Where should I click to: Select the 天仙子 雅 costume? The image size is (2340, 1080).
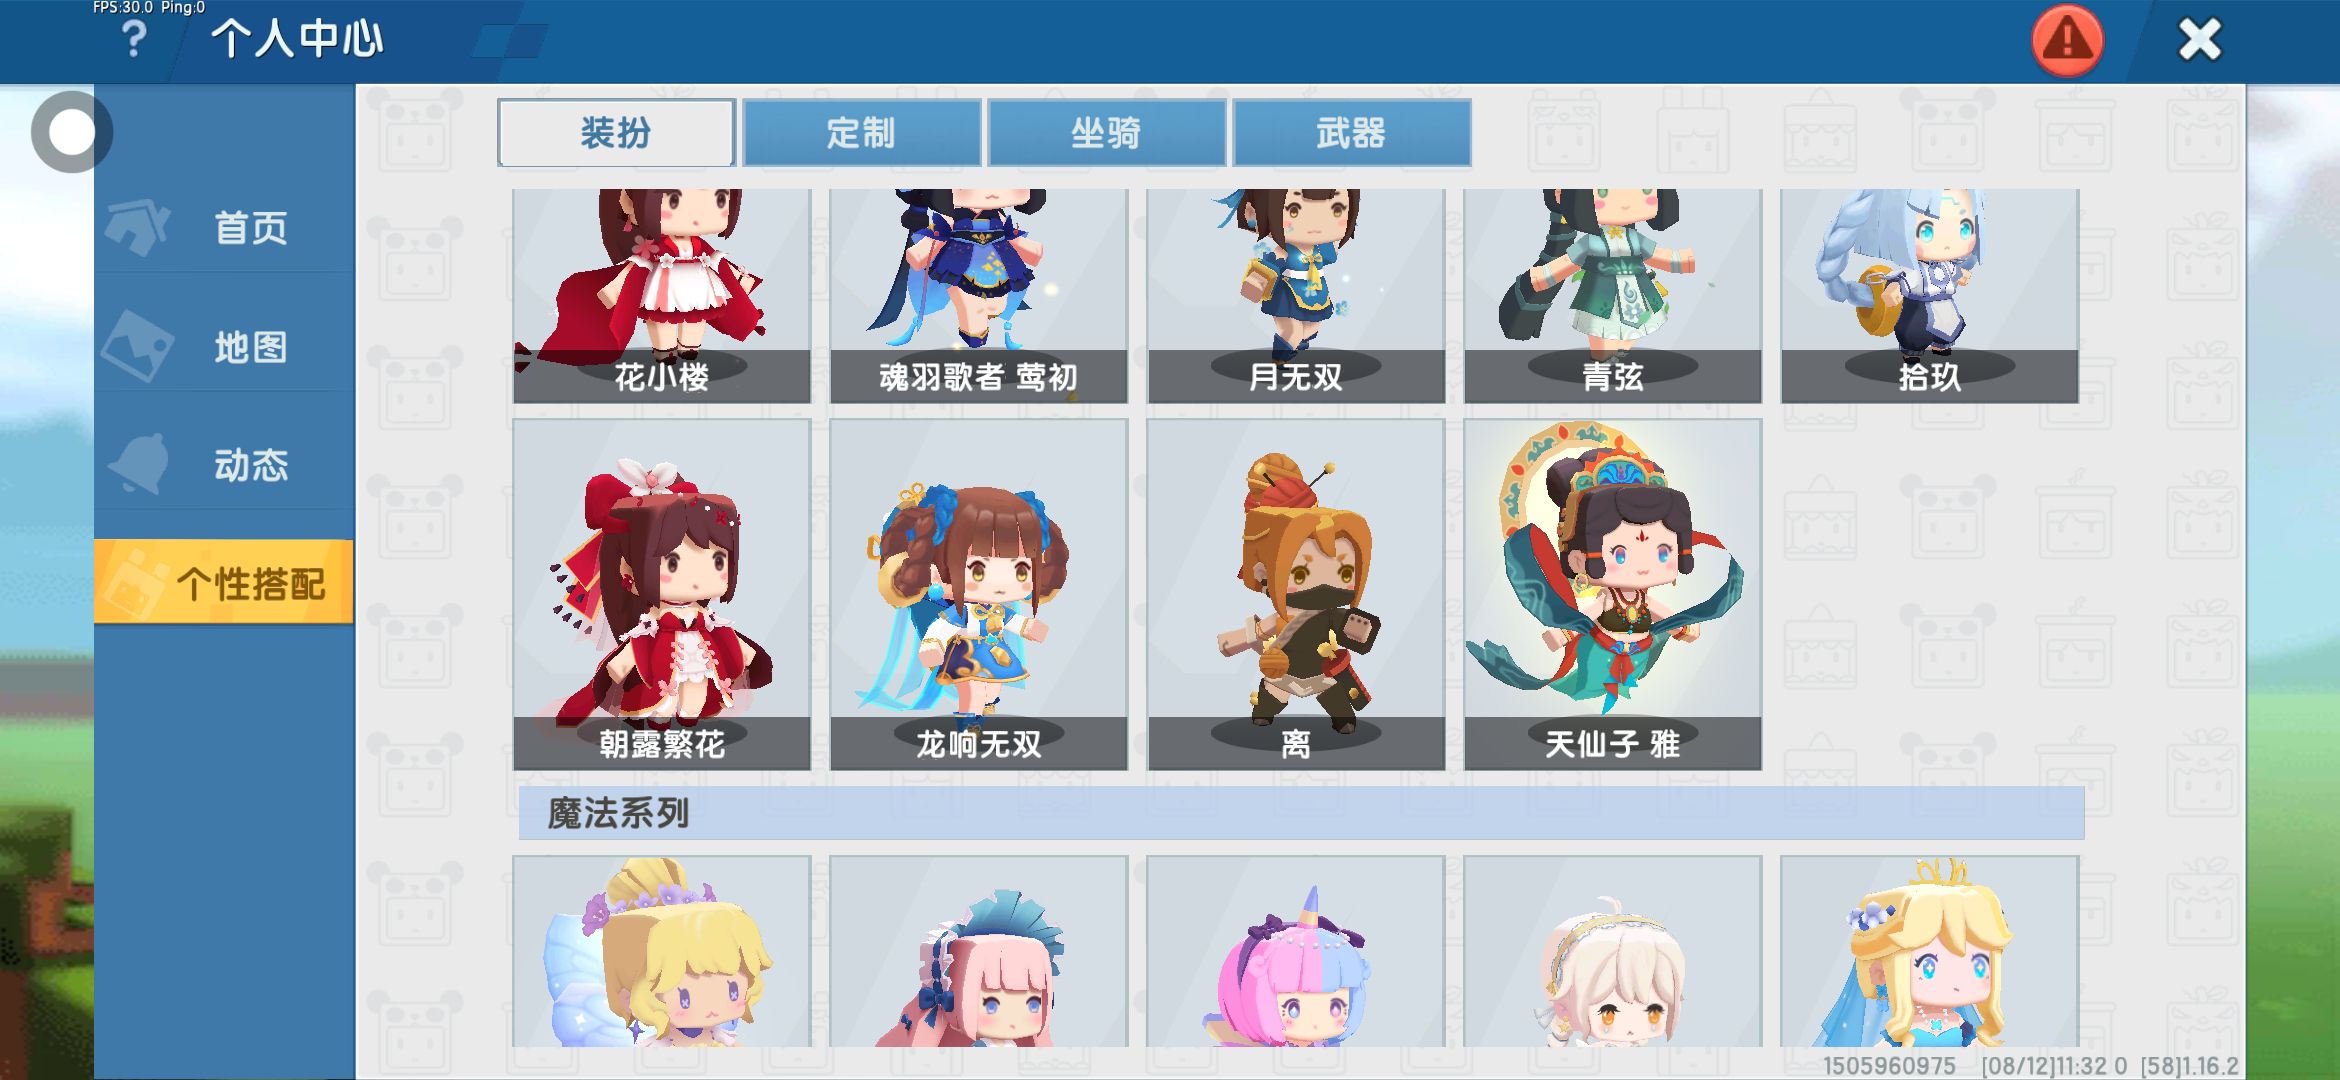[x=1613, y=595]
